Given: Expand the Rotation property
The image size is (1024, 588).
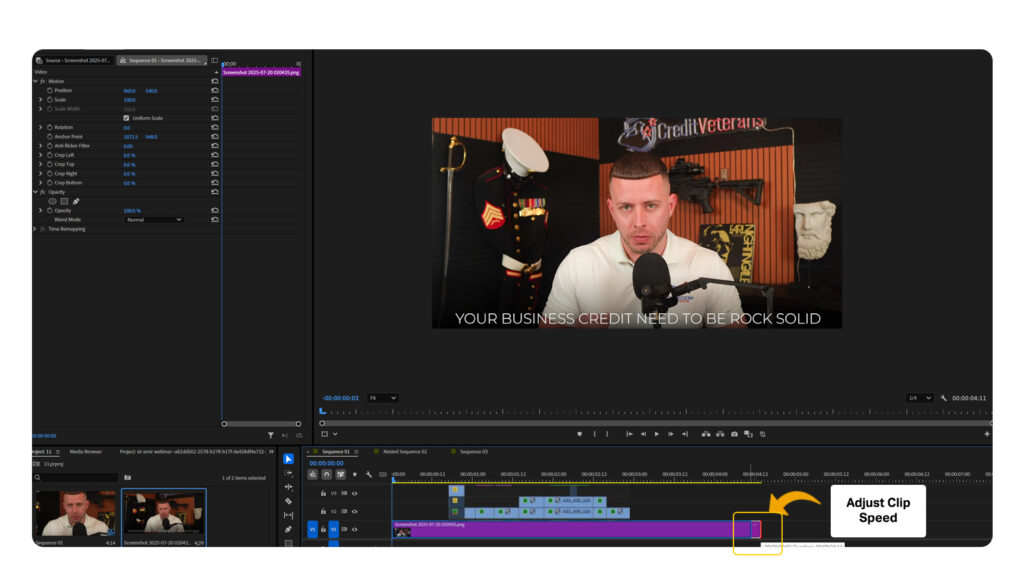Looking at the screenshot, I should (x=40, y=127).
